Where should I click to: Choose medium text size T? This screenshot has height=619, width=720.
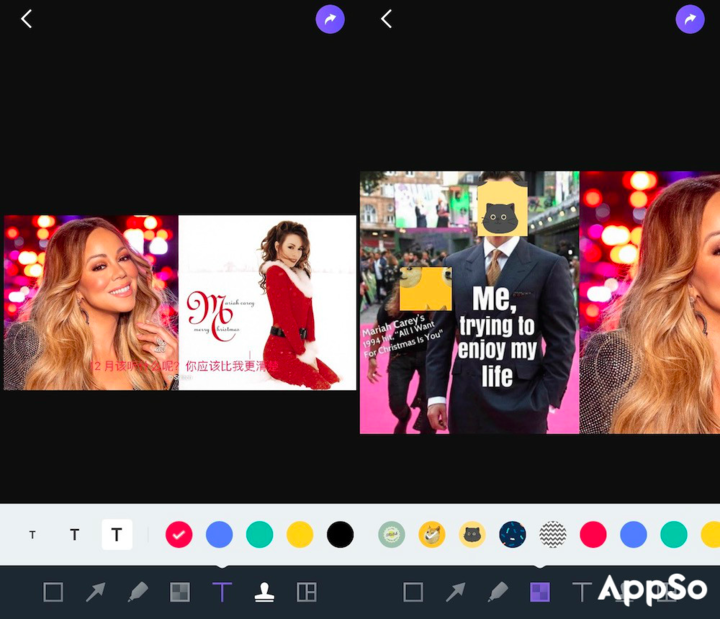point(74,535)
